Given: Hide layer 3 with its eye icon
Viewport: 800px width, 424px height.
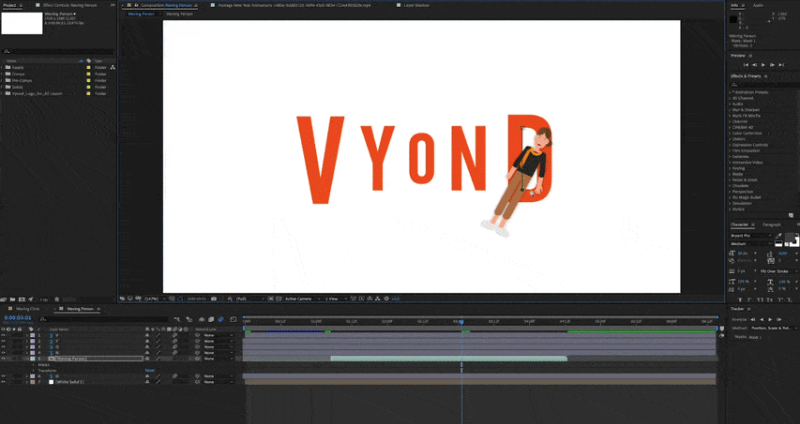Looking at the screenshot, I should point(3,346).
